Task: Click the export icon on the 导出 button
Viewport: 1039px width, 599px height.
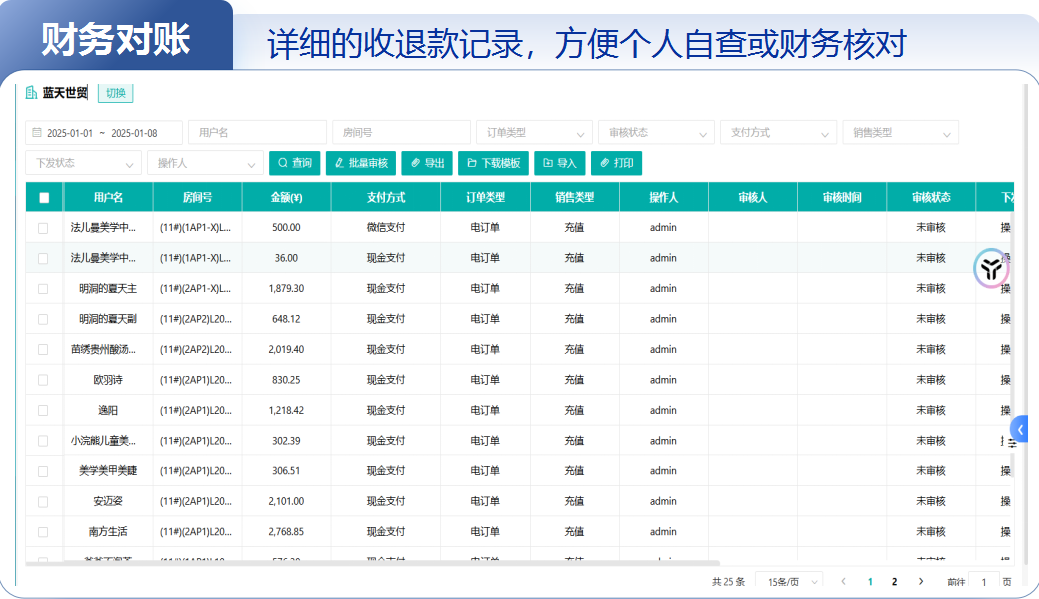Action: point(414,163)
